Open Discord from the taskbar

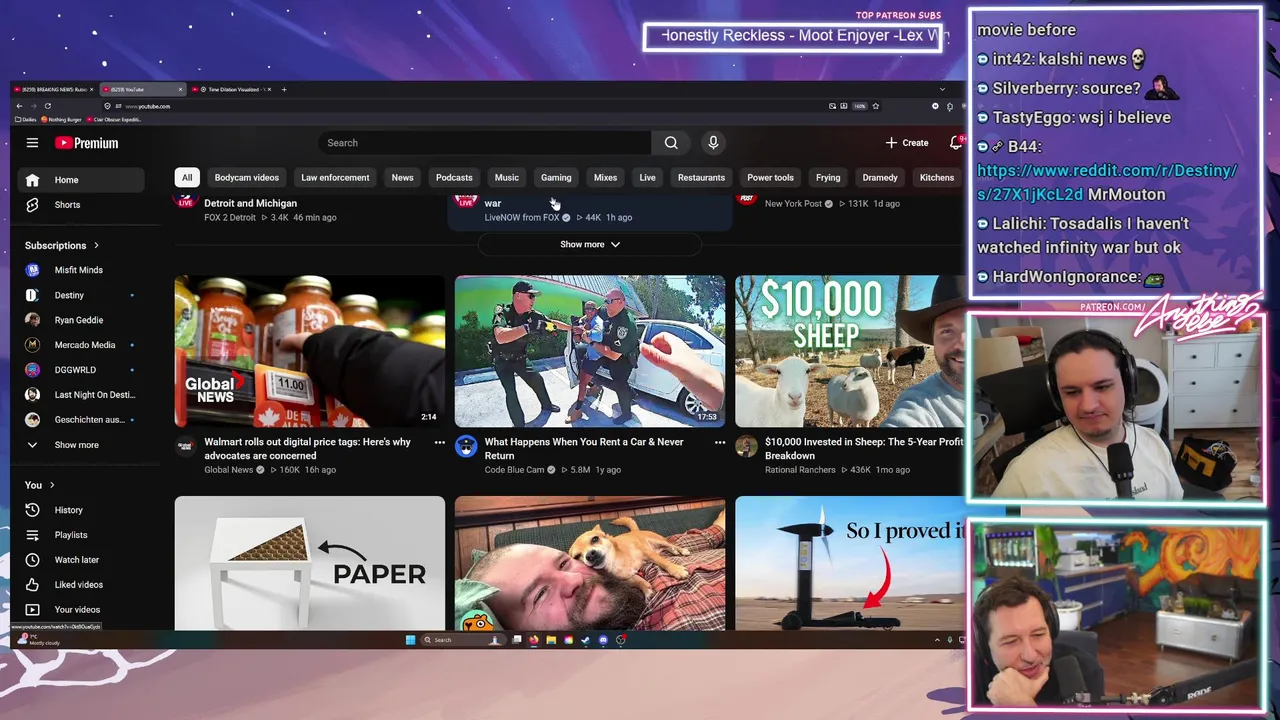pos(603,640)
